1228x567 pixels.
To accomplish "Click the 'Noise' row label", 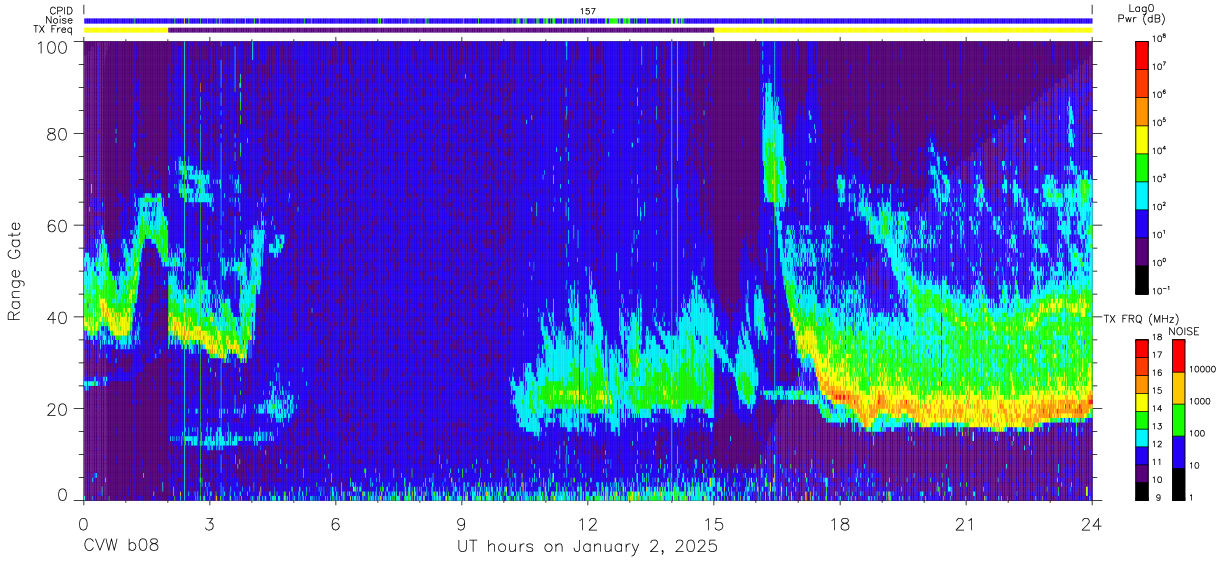I will coord(61,20).
